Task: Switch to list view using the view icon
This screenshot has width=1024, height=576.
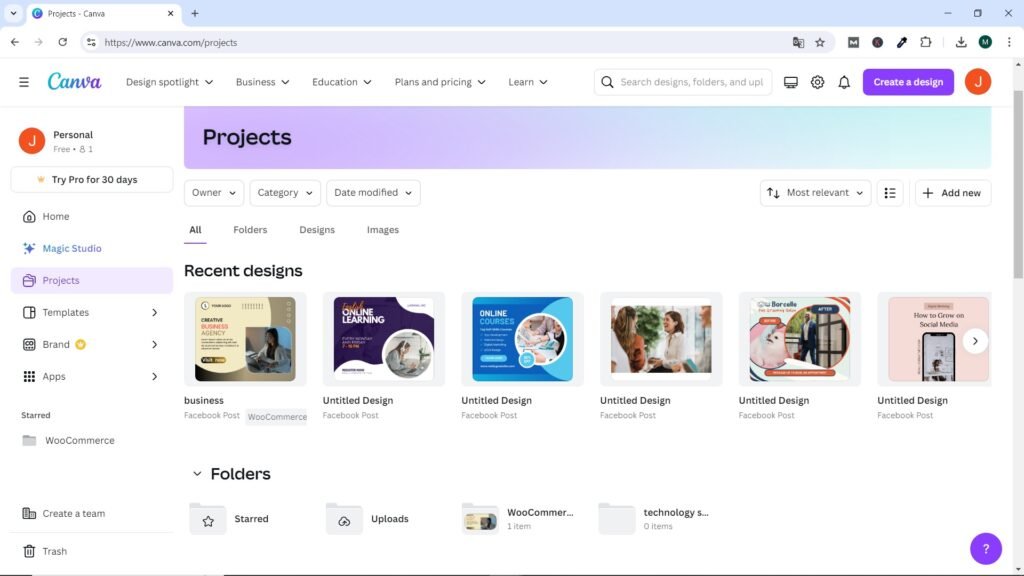Action: tap(890, 193)
